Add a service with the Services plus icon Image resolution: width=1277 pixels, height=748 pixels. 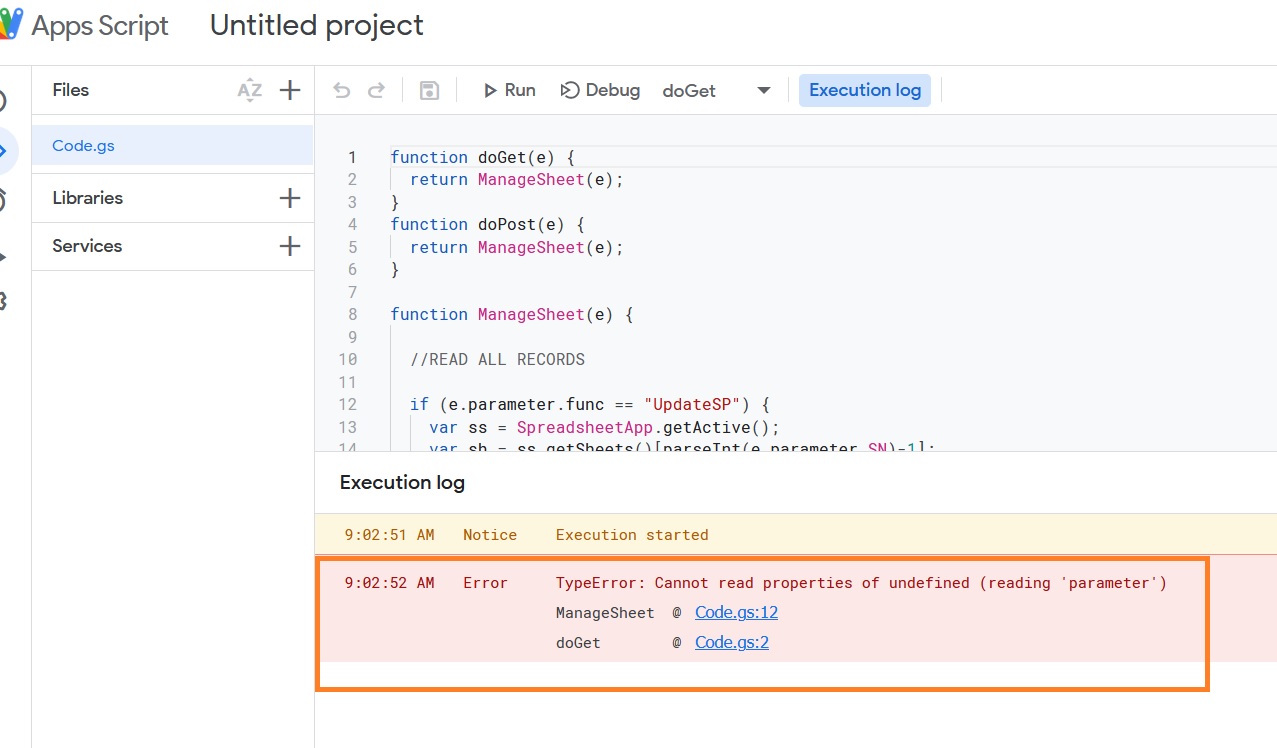point(290,246)
